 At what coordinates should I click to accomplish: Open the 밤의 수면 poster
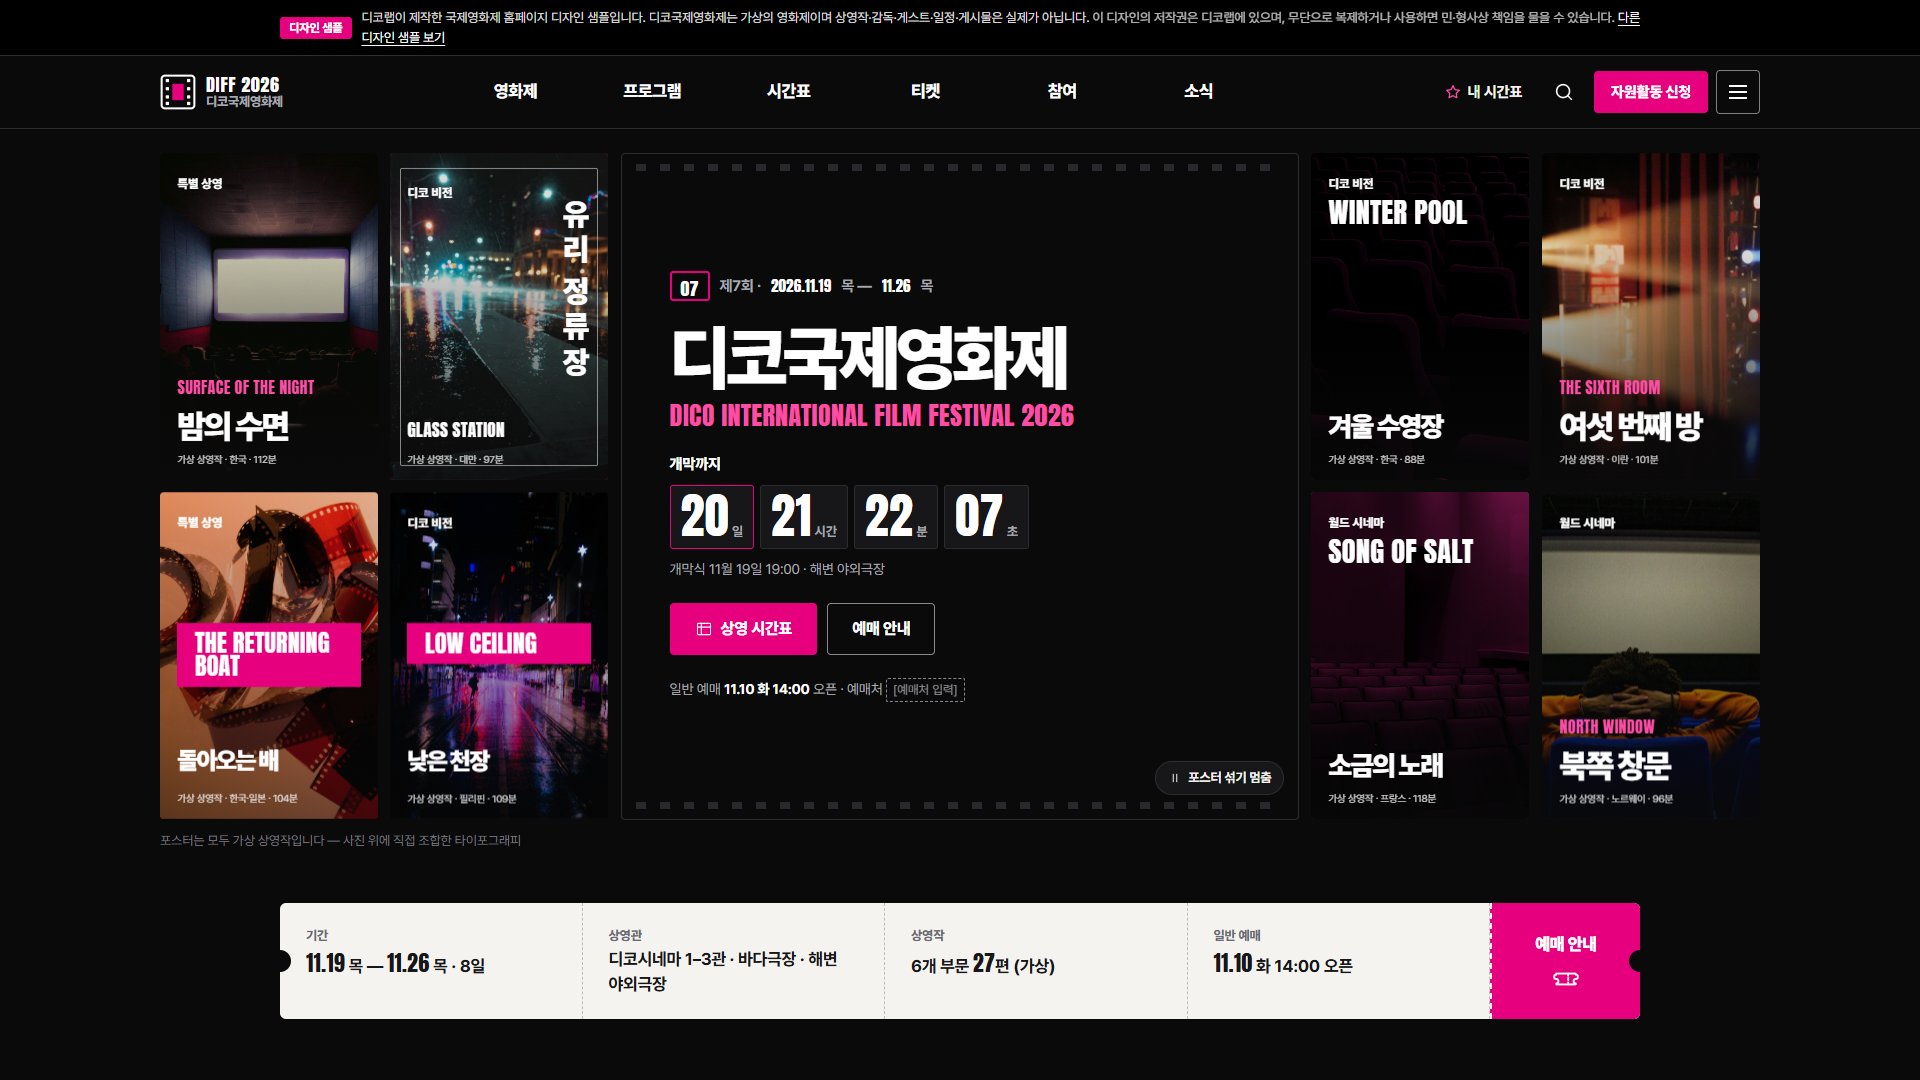(269, 316)
